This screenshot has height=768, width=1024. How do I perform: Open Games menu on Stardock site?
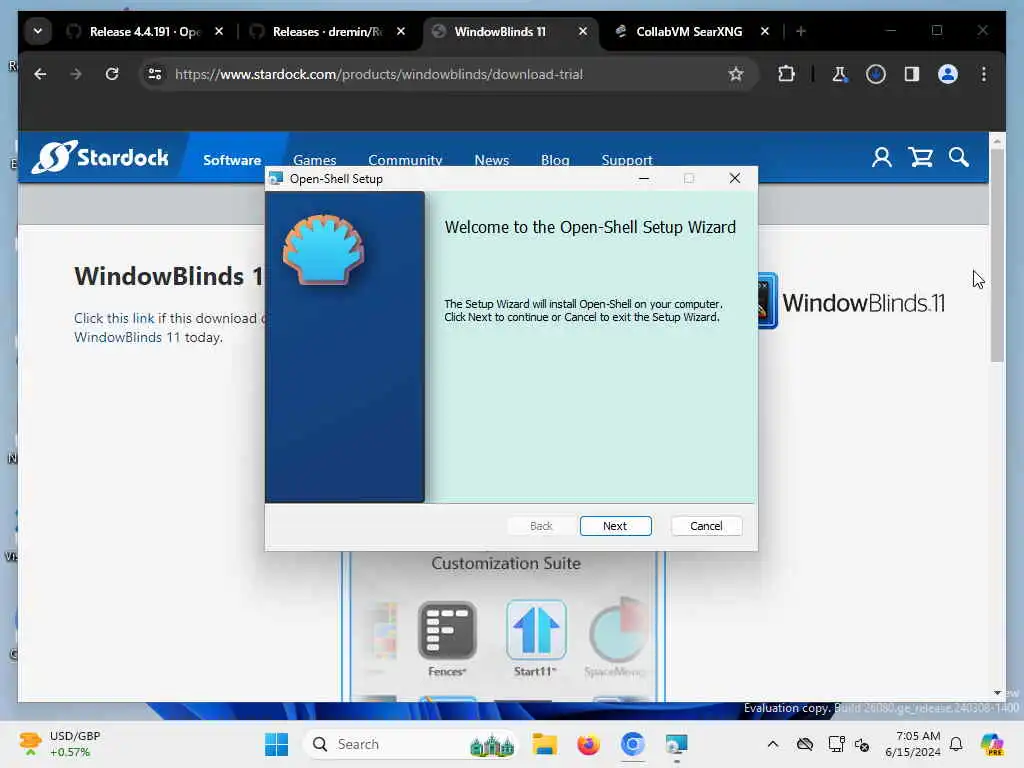(315, 160)
